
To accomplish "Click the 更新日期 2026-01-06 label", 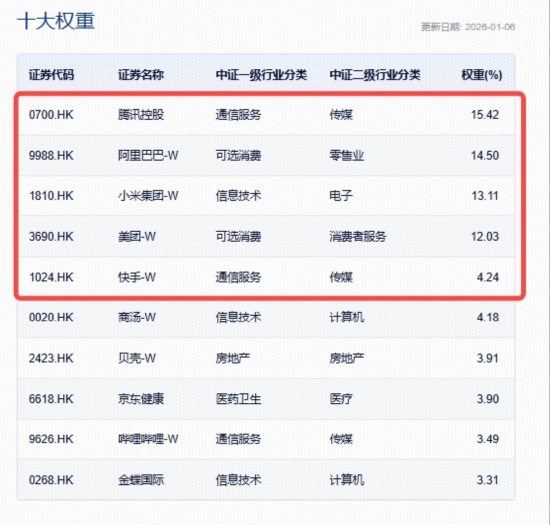I will point(468,27).
